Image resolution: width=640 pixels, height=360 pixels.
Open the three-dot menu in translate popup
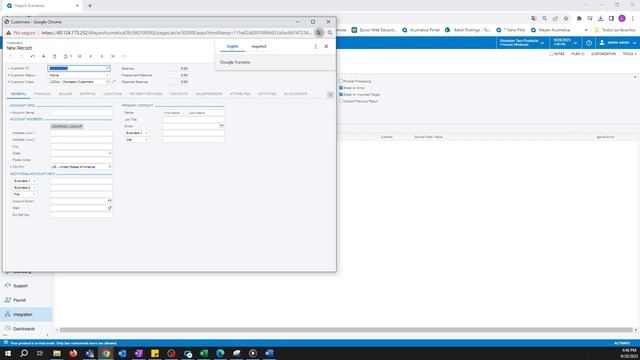(316, 47)
